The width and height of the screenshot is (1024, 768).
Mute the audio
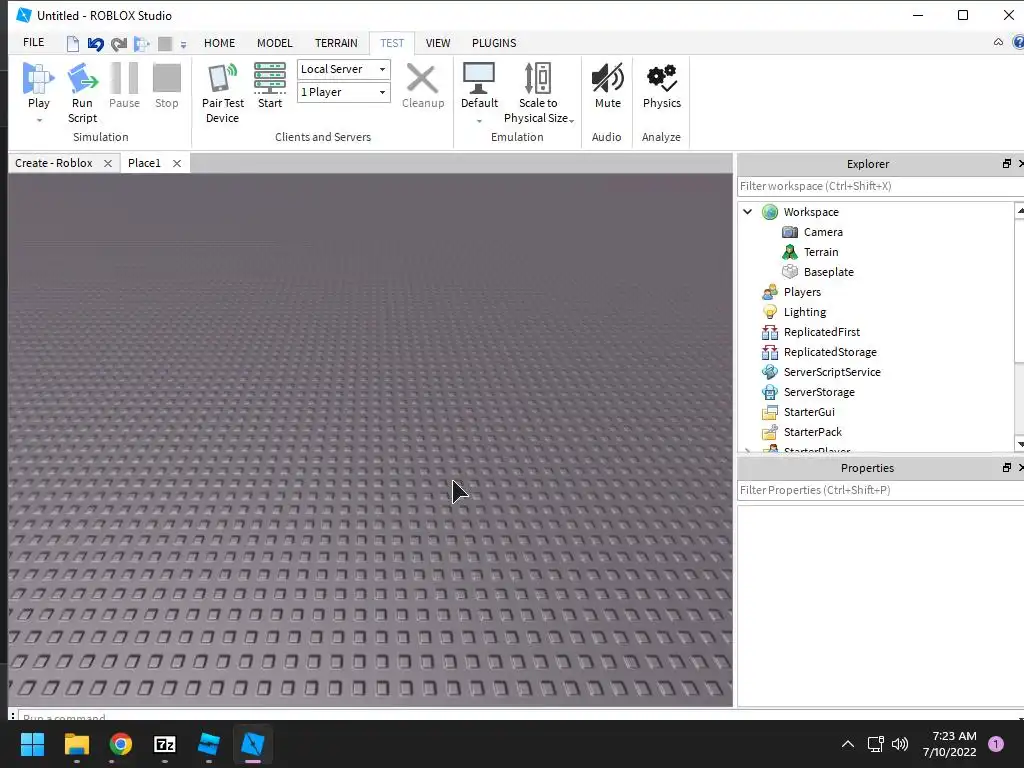(607, 86)
